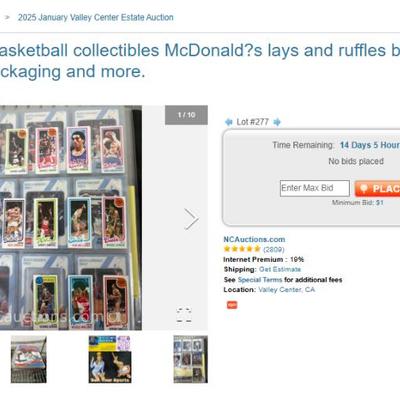The image size is (400, 400).
Task: Click the Enter Max Bid field
Action: point(315,188)
